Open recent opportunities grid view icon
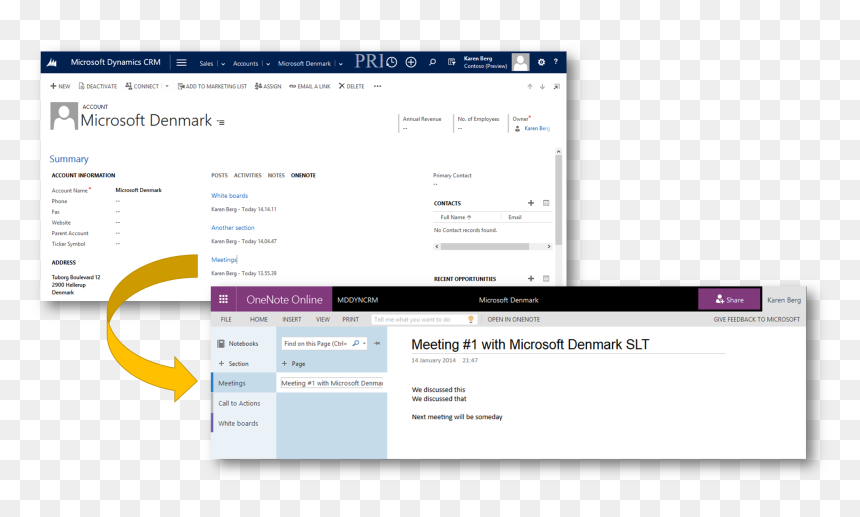Viewport: 860px width, 517px height. tap(546, 279)
